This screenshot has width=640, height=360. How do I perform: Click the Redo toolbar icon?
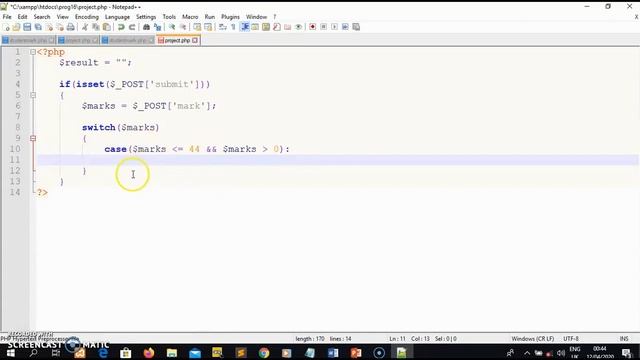pyautogui.click(x=132, y=27)
